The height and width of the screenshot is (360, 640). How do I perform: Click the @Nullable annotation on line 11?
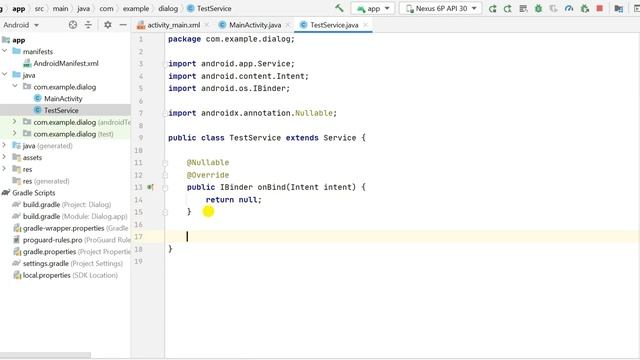tap(208, 162)
